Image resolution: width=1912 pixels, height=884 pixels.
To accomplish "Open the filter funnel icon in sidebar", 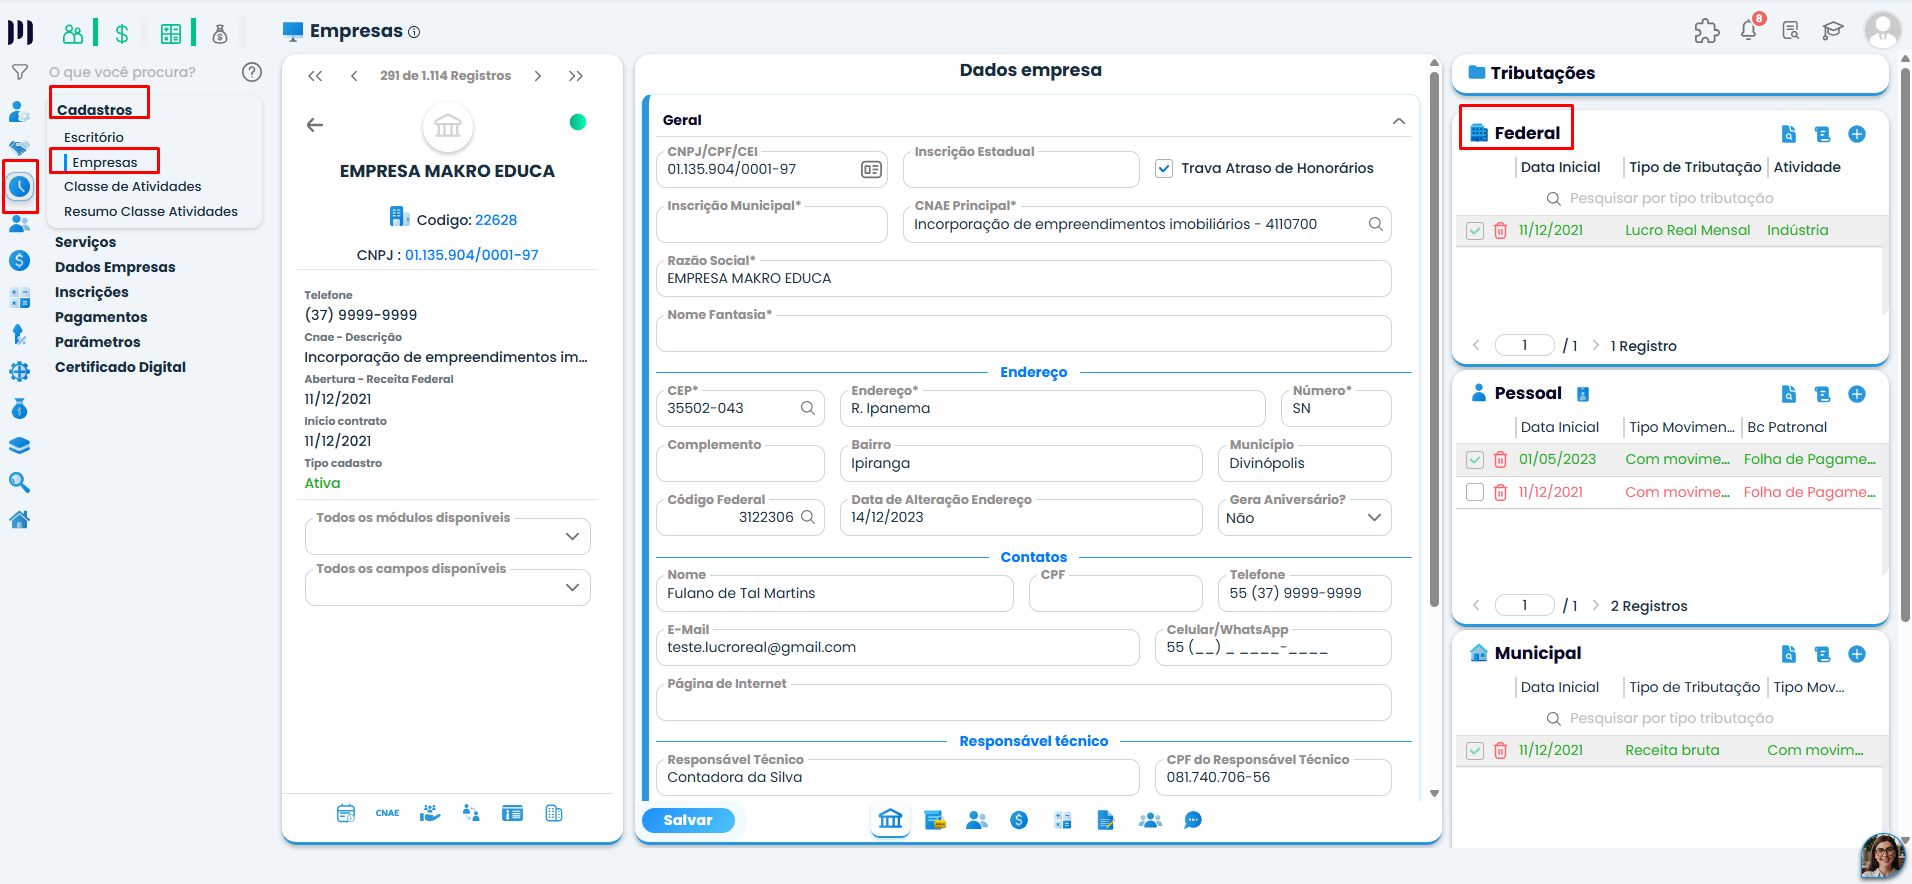I will pyautogui.click(x=19, y=72).
